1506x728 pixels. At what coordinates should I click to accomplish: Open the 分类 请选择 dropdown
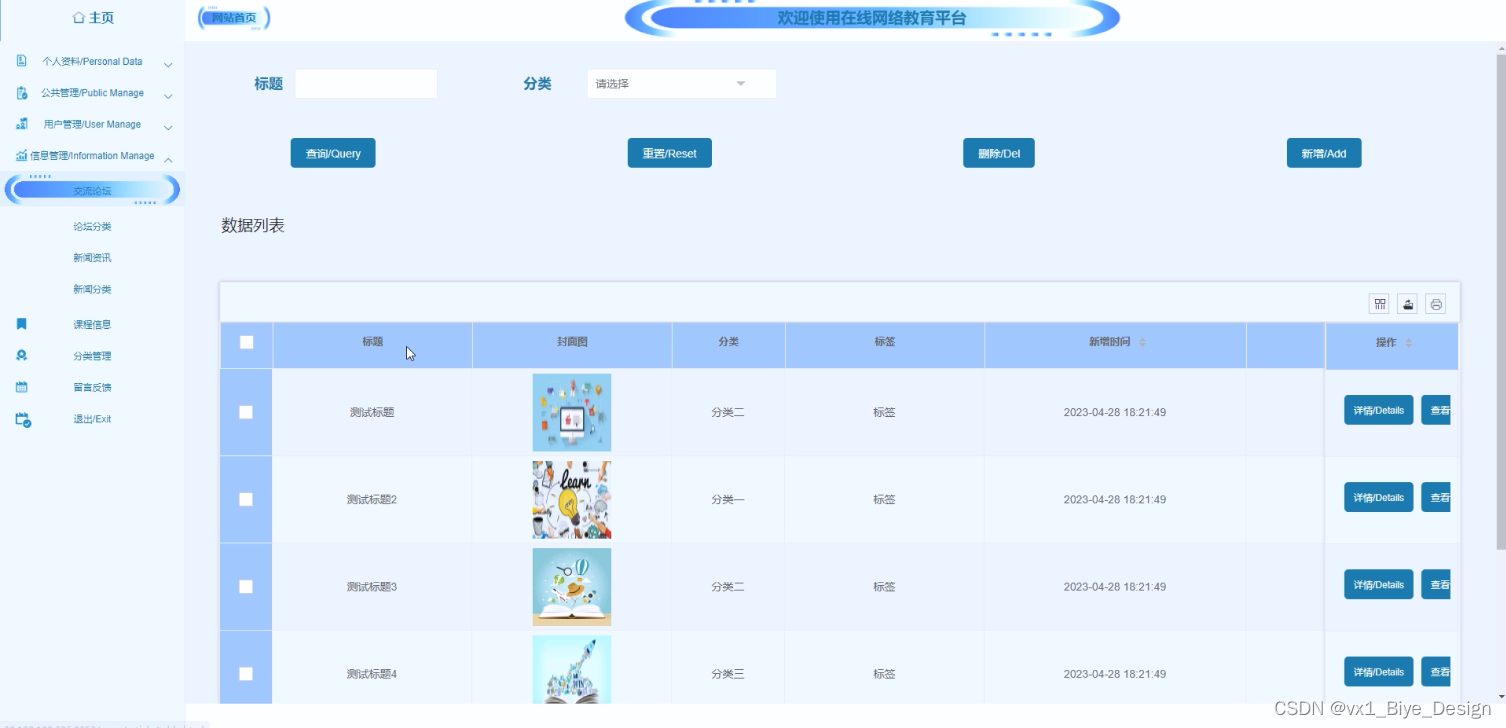click(x=681, y=84)
